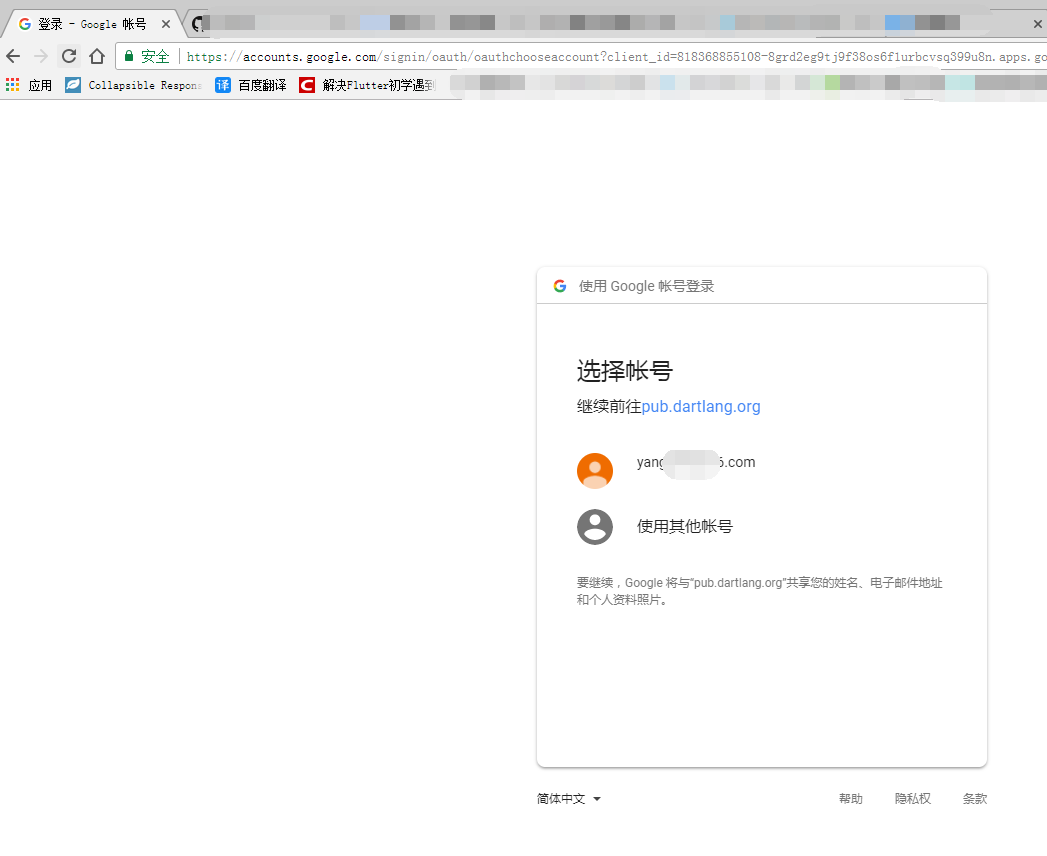This screenshot has width=1047, height=856.
Task: Switch to the 登录 - Google 帐号 tab
Action: [x=90, y=24]
